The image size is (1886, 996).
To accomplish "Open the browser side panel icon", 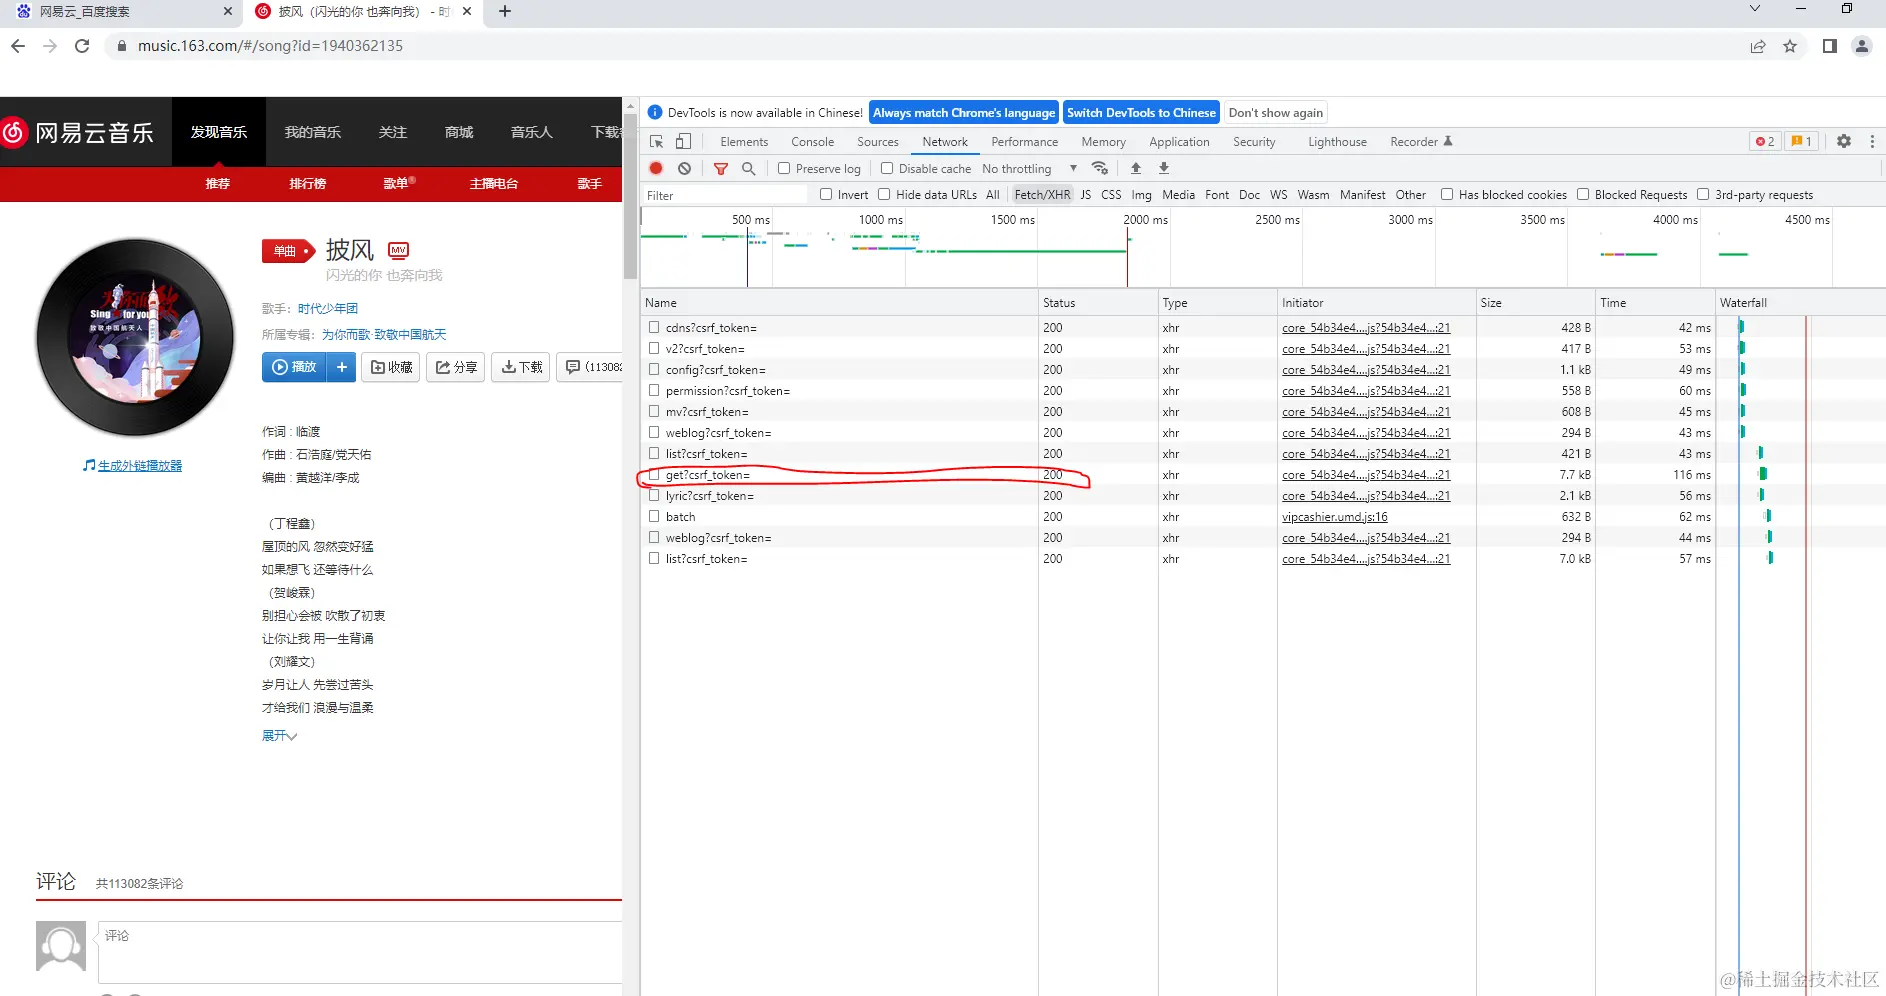I will pos(1829,46).
